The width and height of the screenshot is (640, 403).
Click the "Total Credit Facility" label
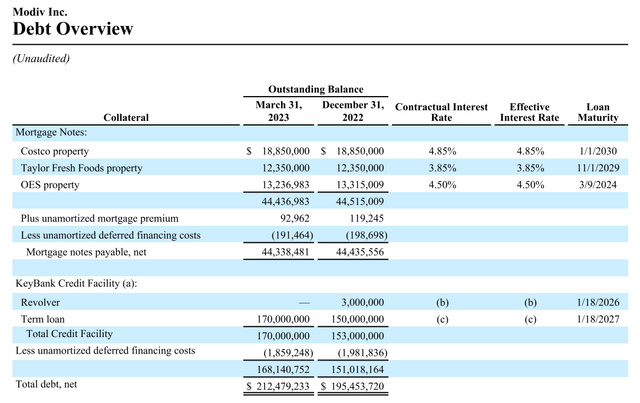coord(69,334)
